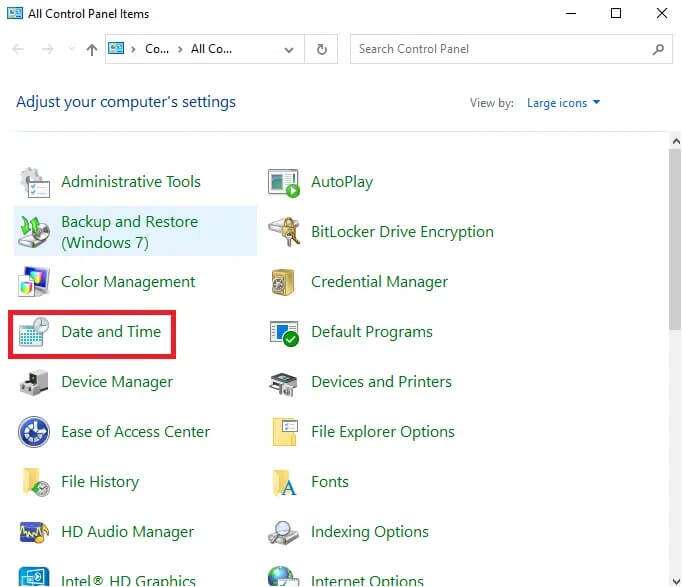Open the Default Programs link
The width and height of the screenshot is (682, 587).
tap(372, 332)
